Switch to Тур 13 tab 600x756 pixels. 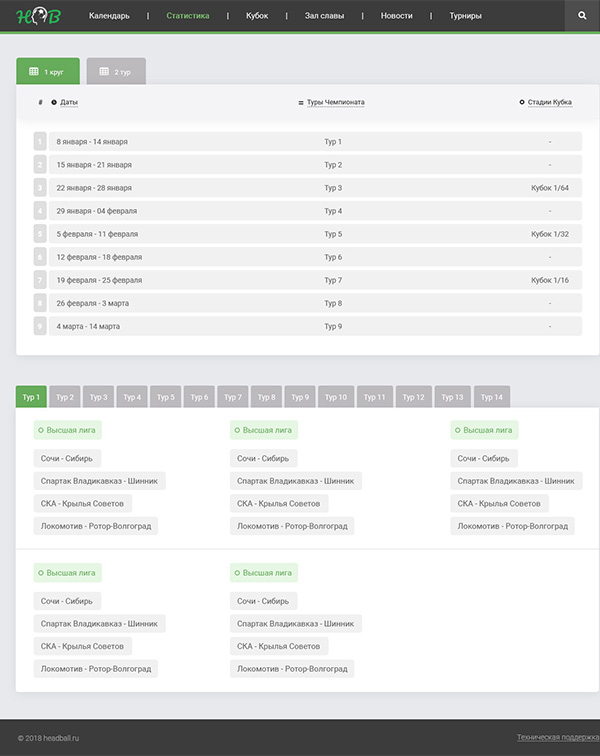(452, 397)
